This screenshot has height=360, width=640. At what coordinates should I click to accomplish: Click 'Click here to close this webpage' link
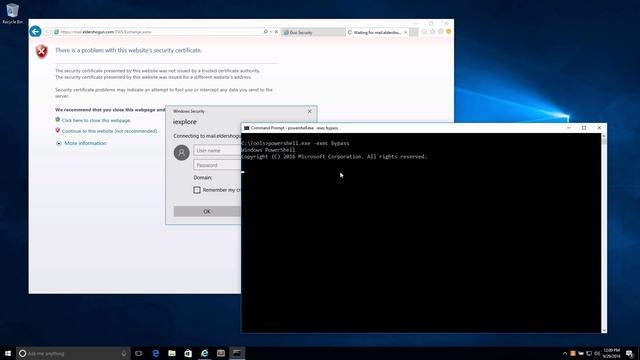point(96,120)
